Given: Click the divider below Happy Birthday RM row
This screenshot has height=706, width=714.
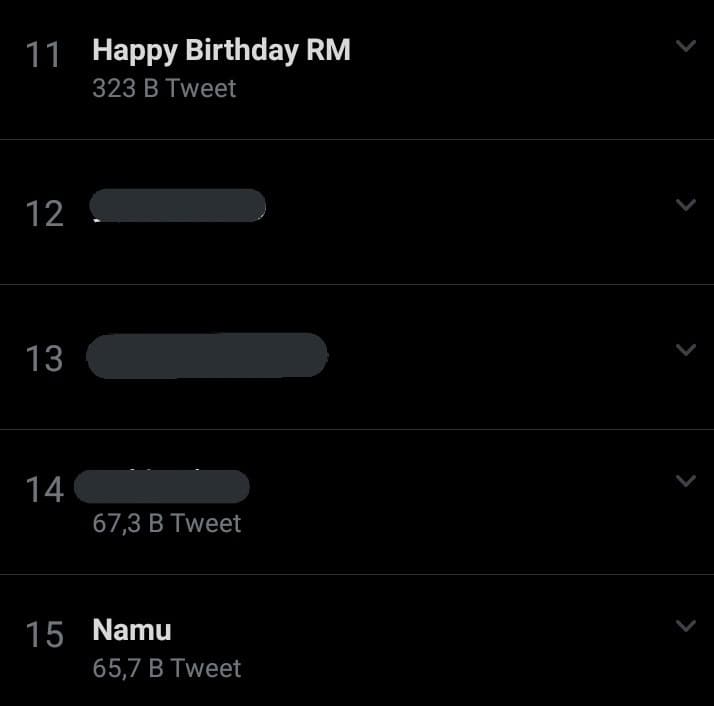Looking at the screenshot, I should (x=357, y=139).
